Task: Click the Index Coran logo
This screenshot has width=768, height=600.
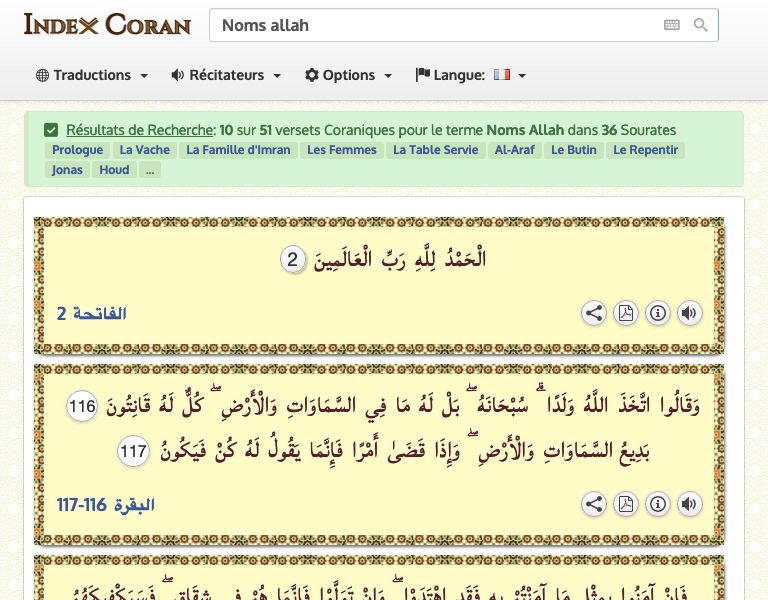Action: tap(107, 24)
